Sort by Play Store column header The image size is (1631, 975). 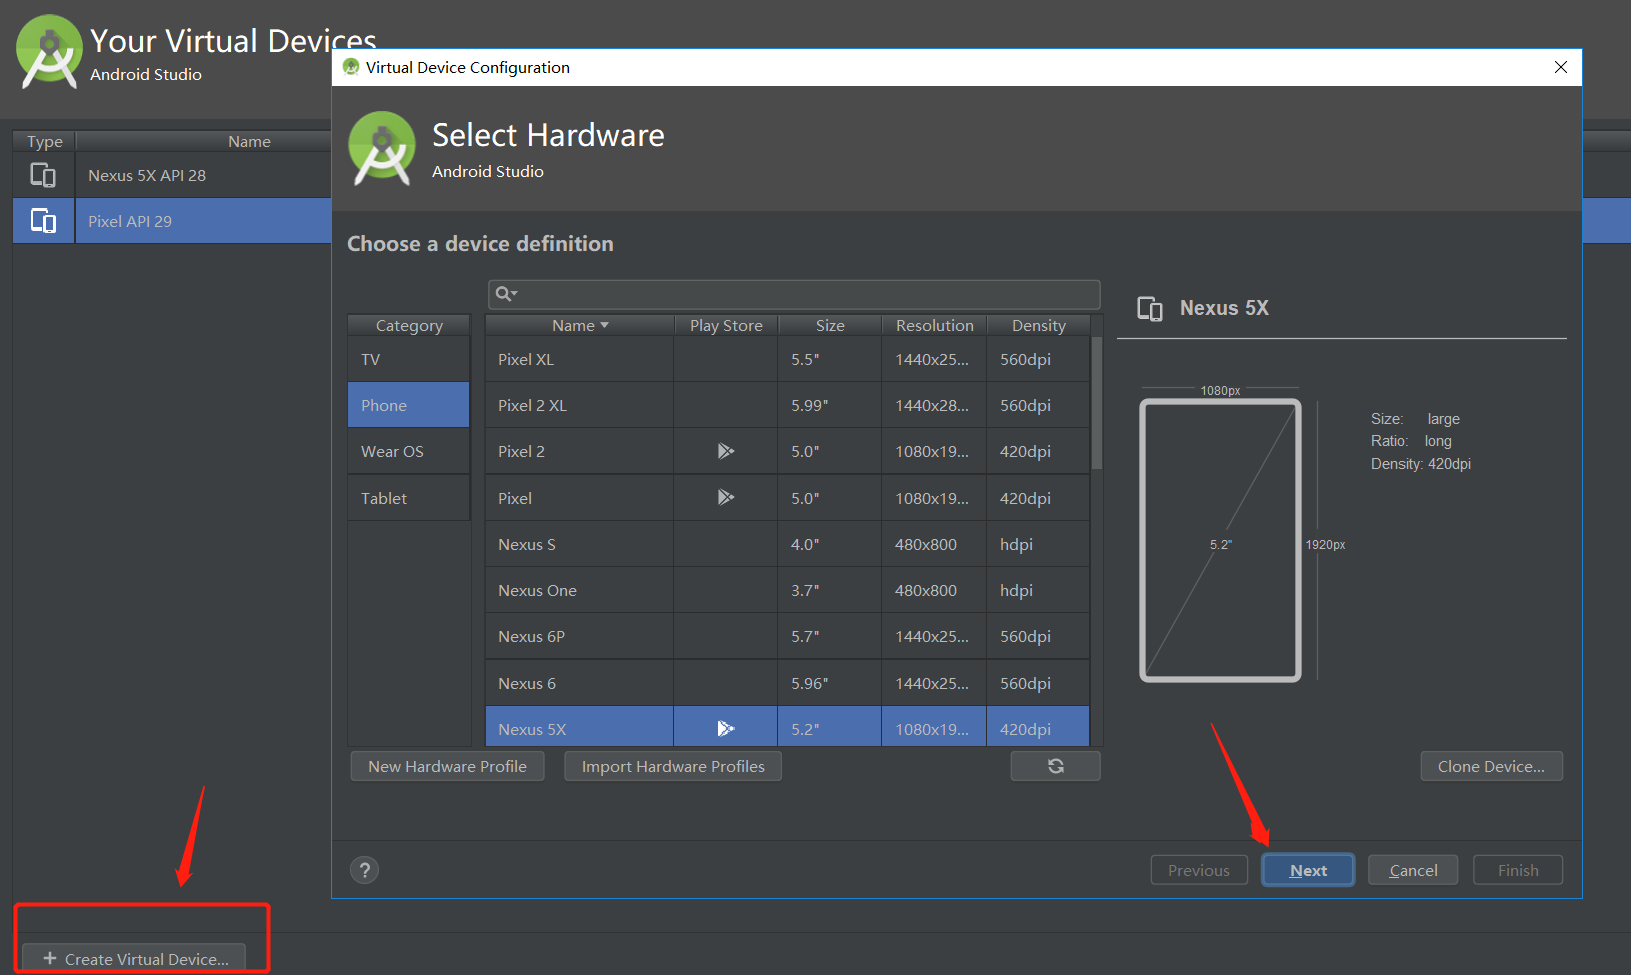[726, 325]
